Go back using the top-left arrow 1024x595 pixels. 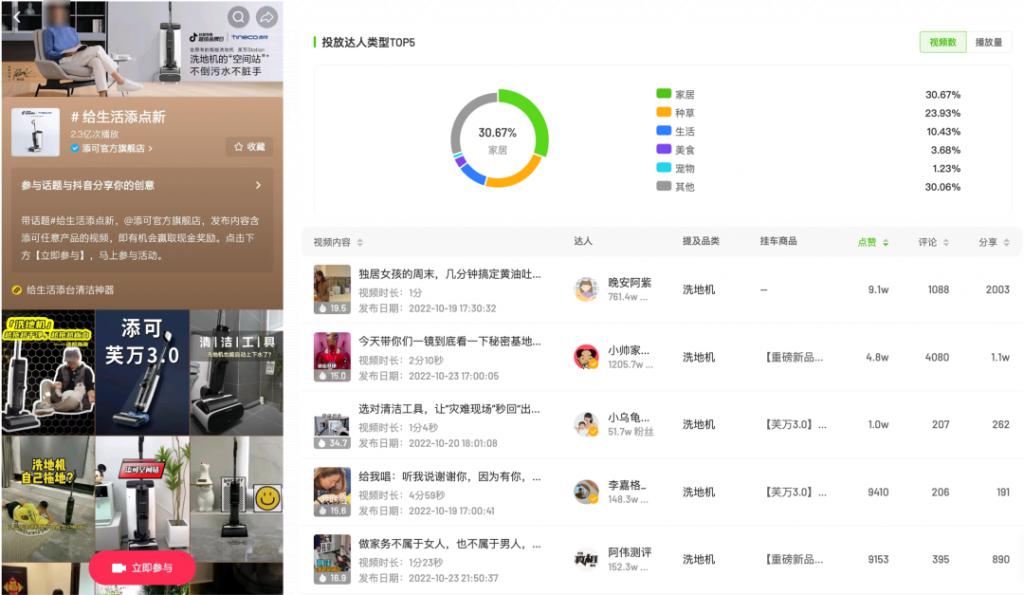point(17,17)
